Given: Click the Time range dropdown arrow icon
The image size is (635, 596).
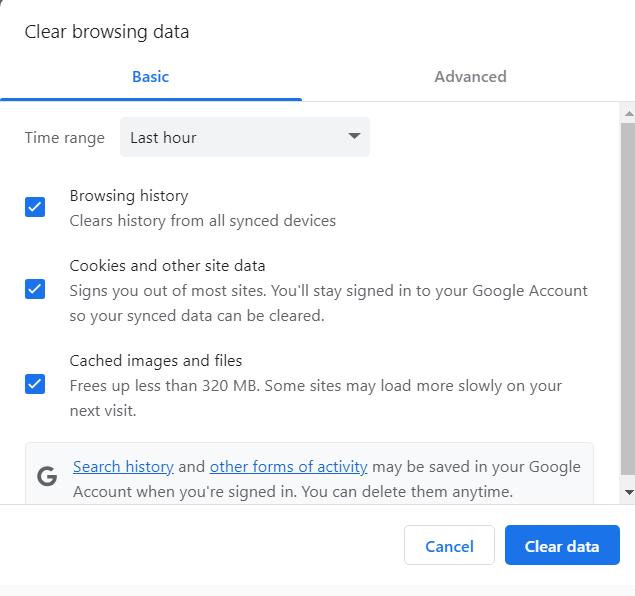Looking at the screenshot, I should click(x=354, y=137).
